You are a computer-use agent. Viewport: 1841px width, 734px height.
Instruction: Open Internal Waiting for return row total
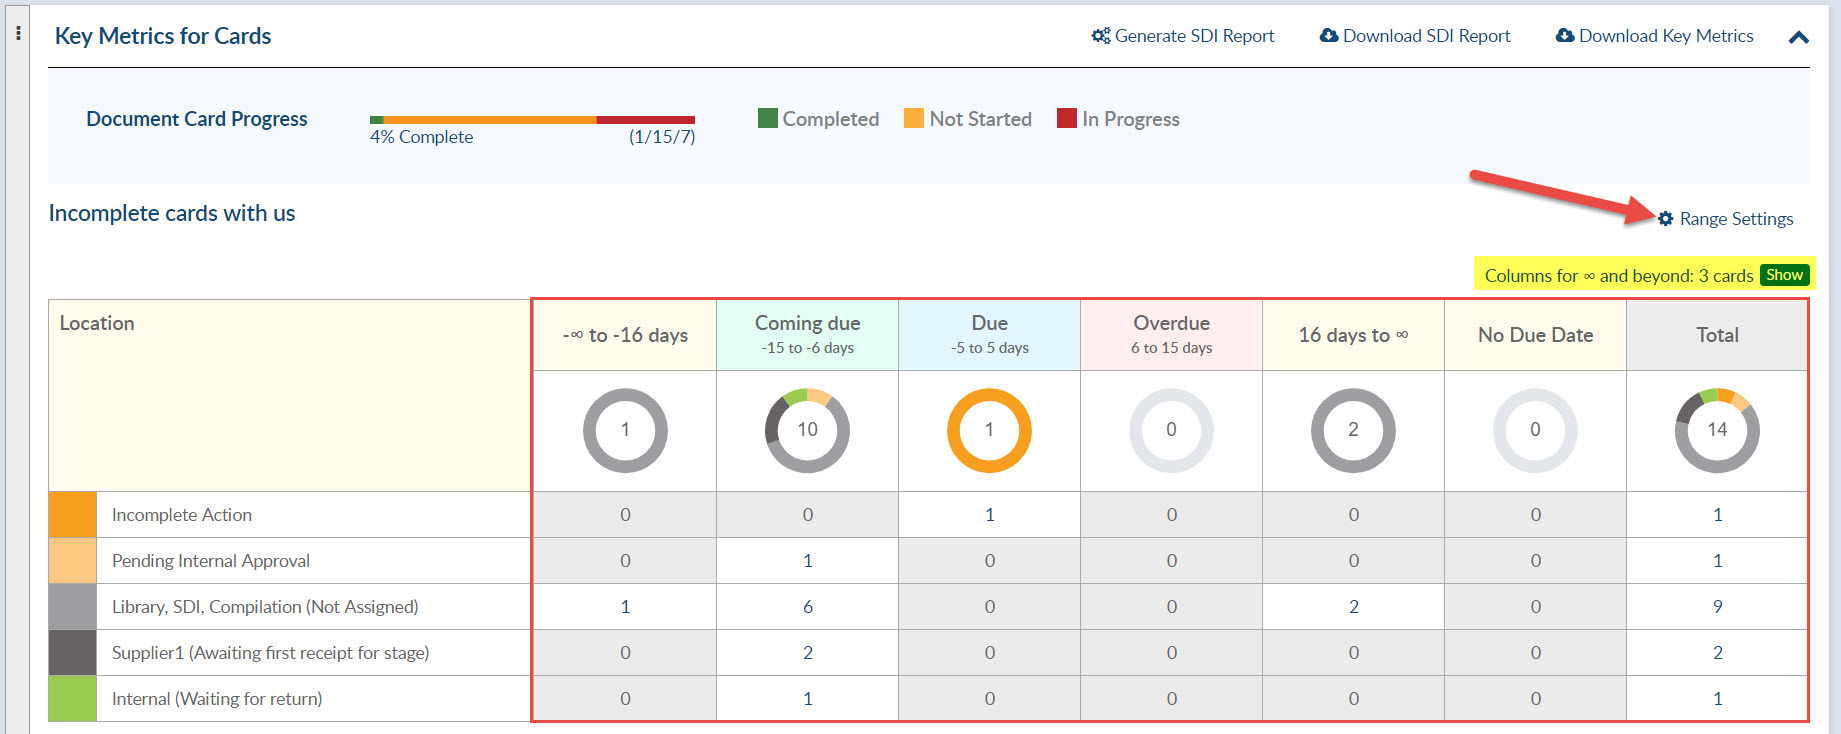pyautogui.click(x=1717, y=699)
